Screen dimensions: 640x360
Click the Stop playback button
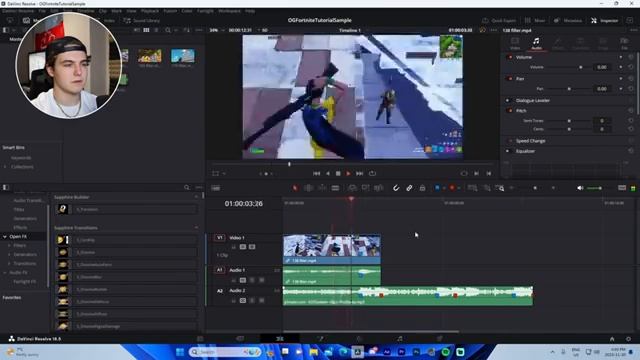click(x=338, y=173)
